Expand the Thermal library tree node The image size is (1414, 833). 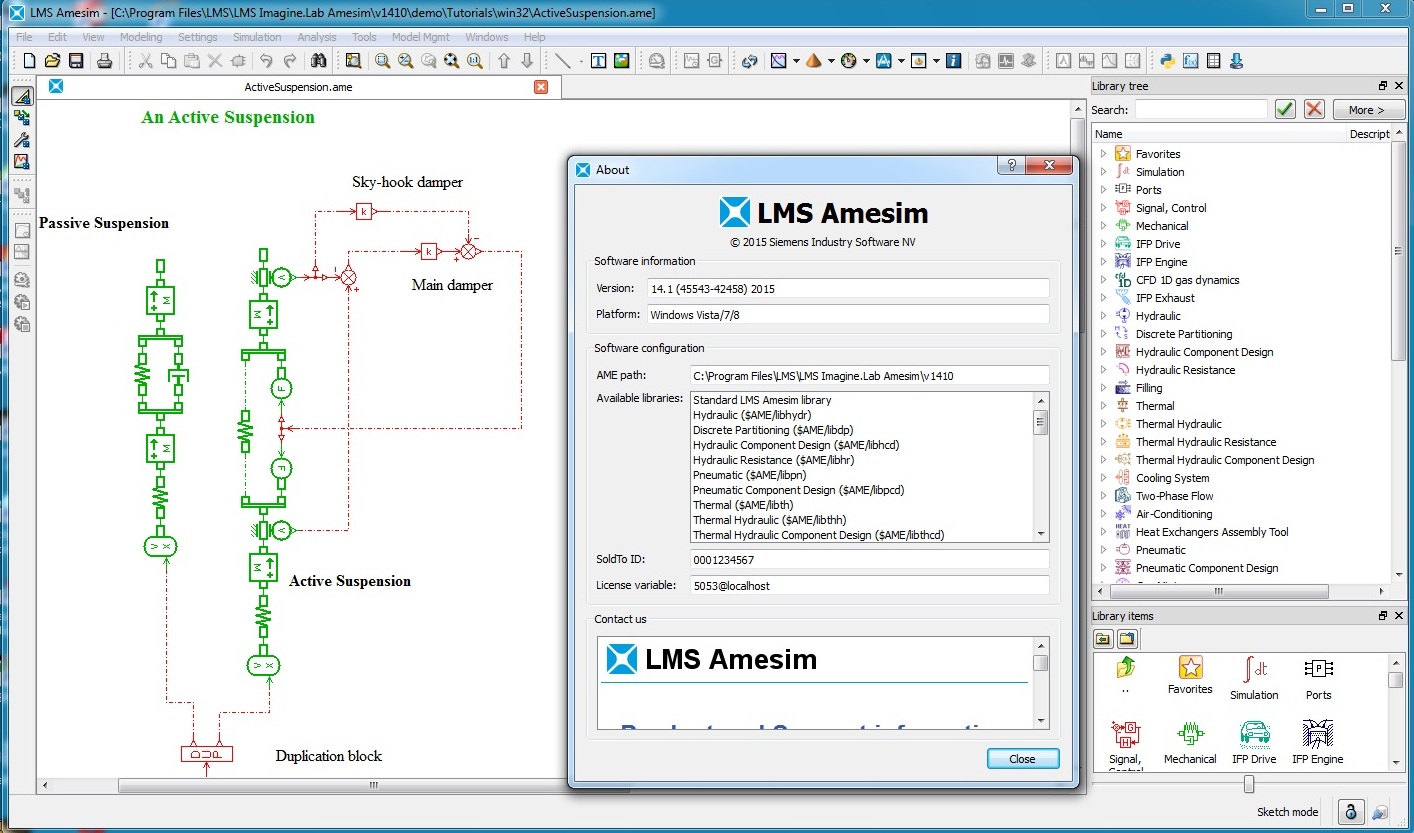coord(1103,406)
